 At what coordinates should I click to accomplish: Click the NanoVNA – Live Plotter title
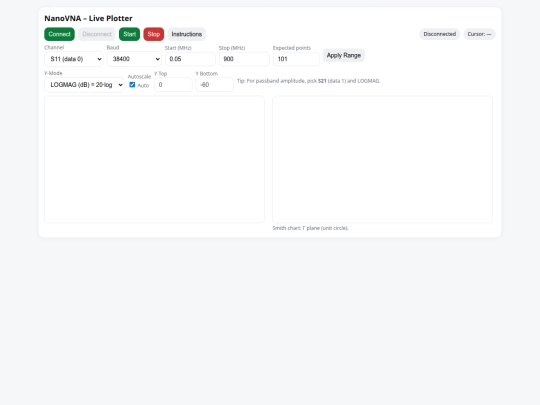pos(88,18)
